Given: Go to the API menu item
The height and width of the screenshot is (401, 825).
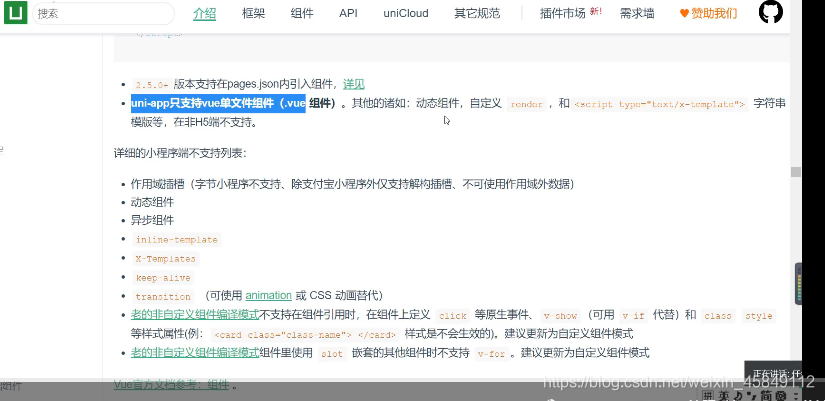Looking at the screenshot, I should (x=348, y=14).
